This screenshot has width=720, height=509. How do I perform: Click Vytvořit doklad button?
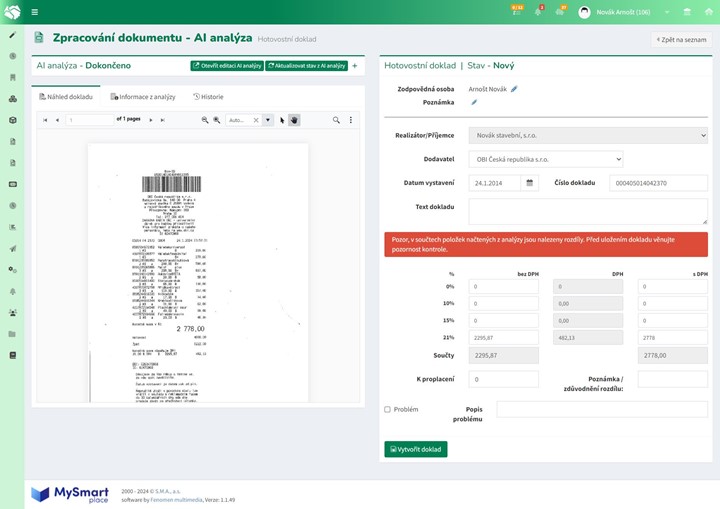[x=416, y=449]
